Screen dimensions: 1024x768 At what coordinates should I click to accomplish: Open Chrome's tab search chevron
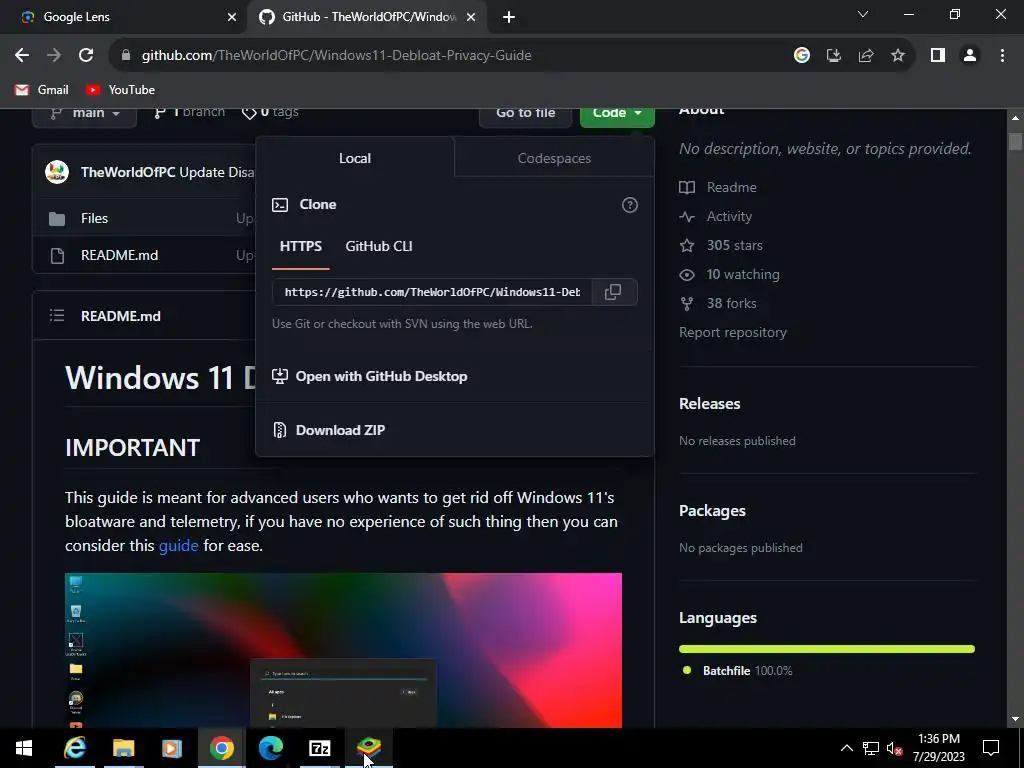coord(863,14)
